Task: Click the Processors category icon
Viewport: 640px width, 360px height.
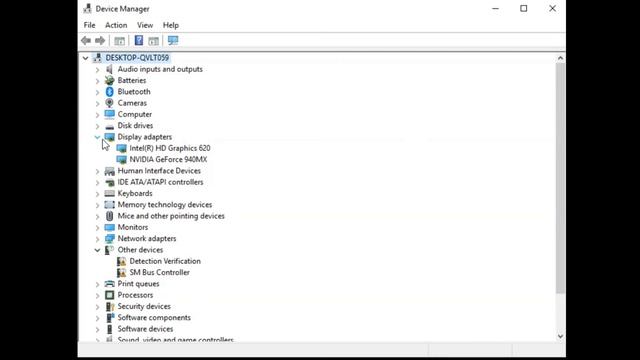Action: pos(109,295)
